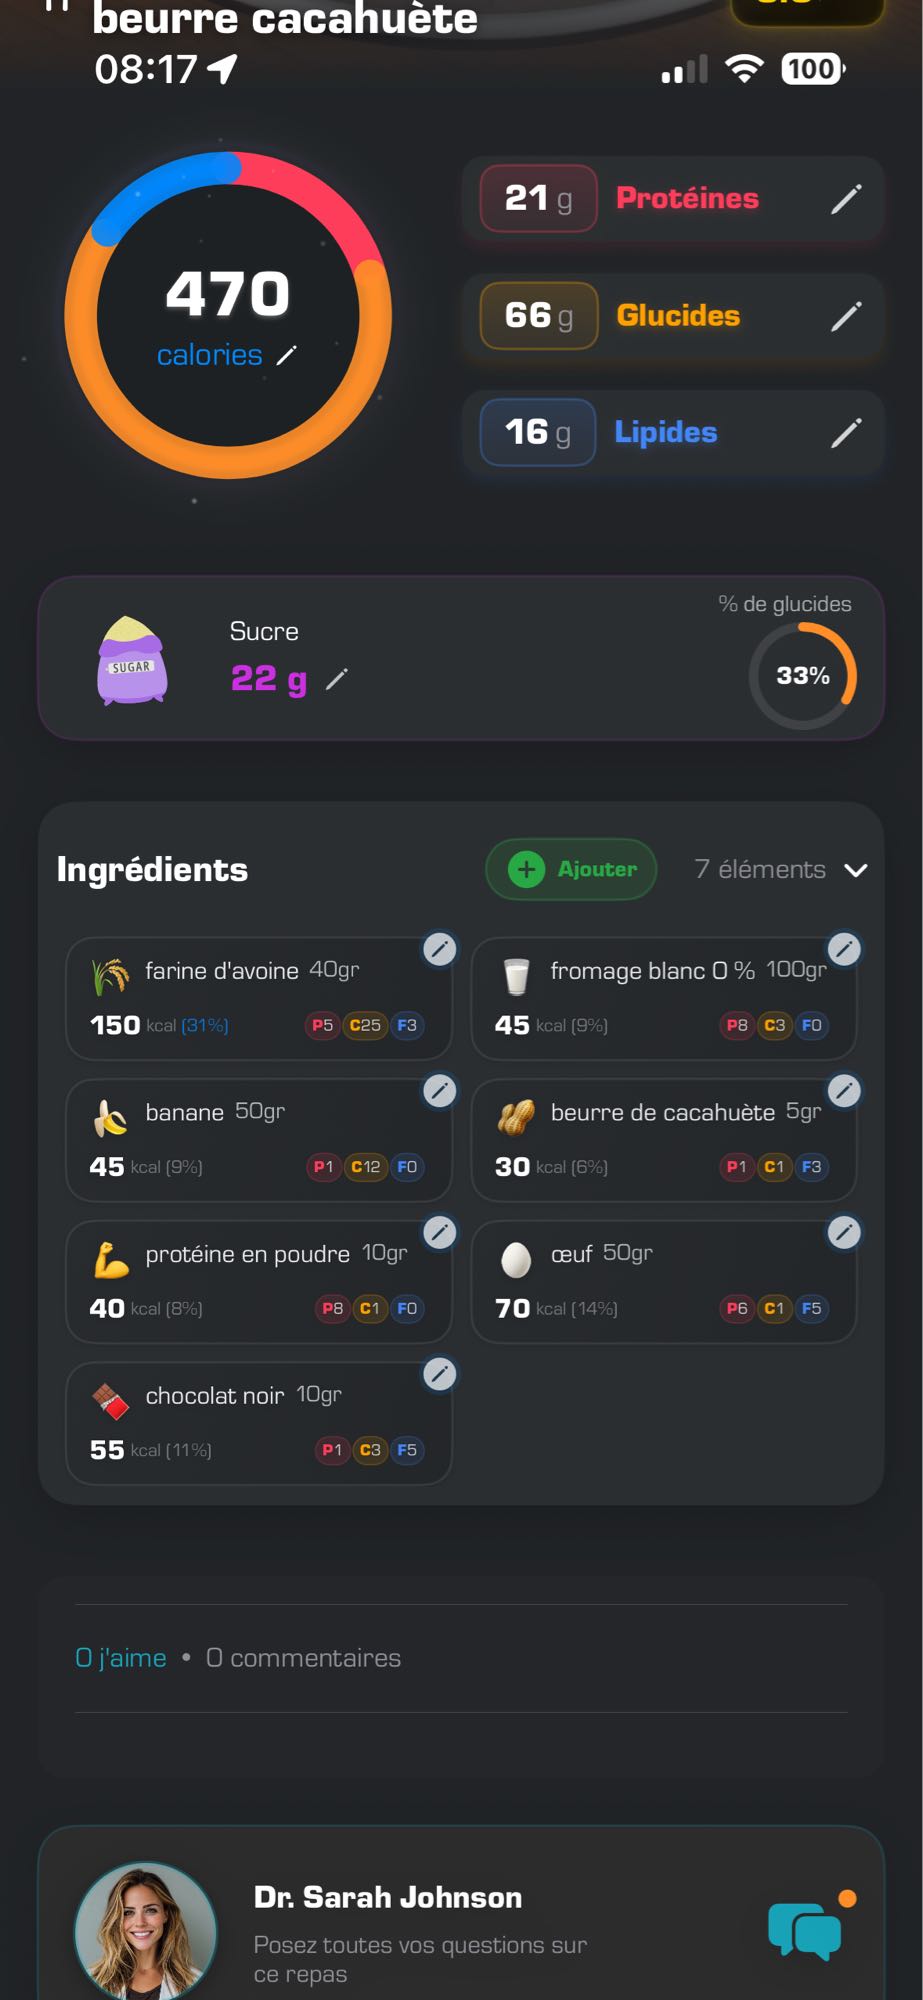Collapse the 7 éléments ingredient list
The width and height of the screenshot is (923, 2000).
(855, 870)
